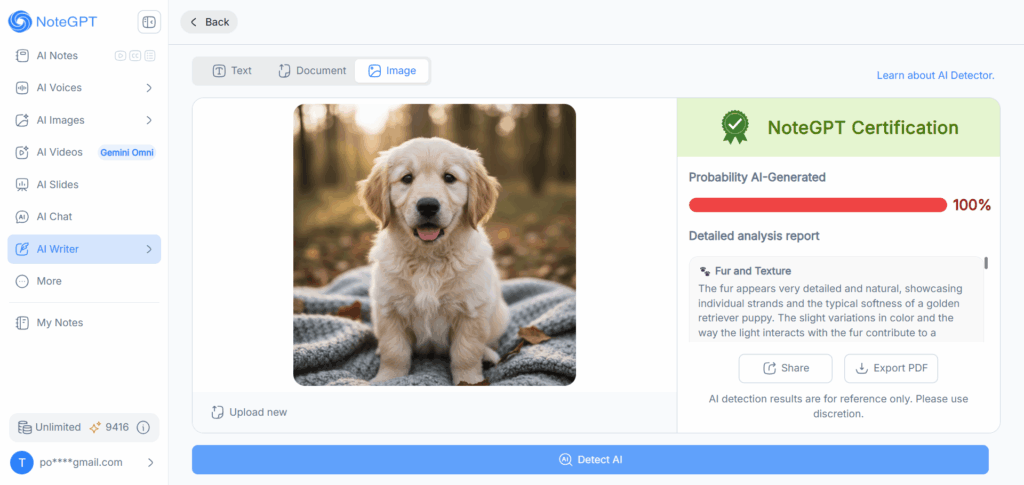Click the NoteGPT swirl logo

(20, 22)
